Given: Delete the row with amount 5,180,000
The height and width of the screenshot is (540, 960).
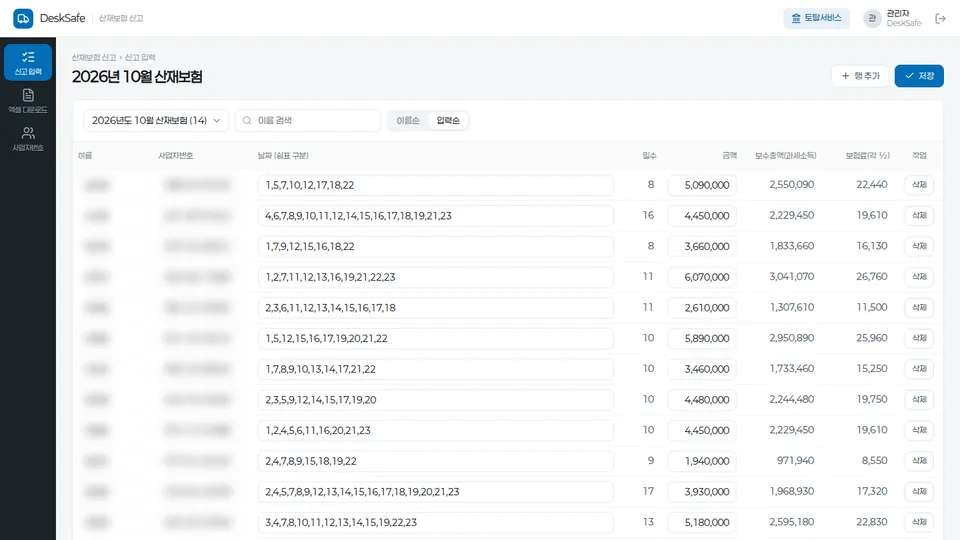Looking at the screenshot, I should [x=919, y=522].
